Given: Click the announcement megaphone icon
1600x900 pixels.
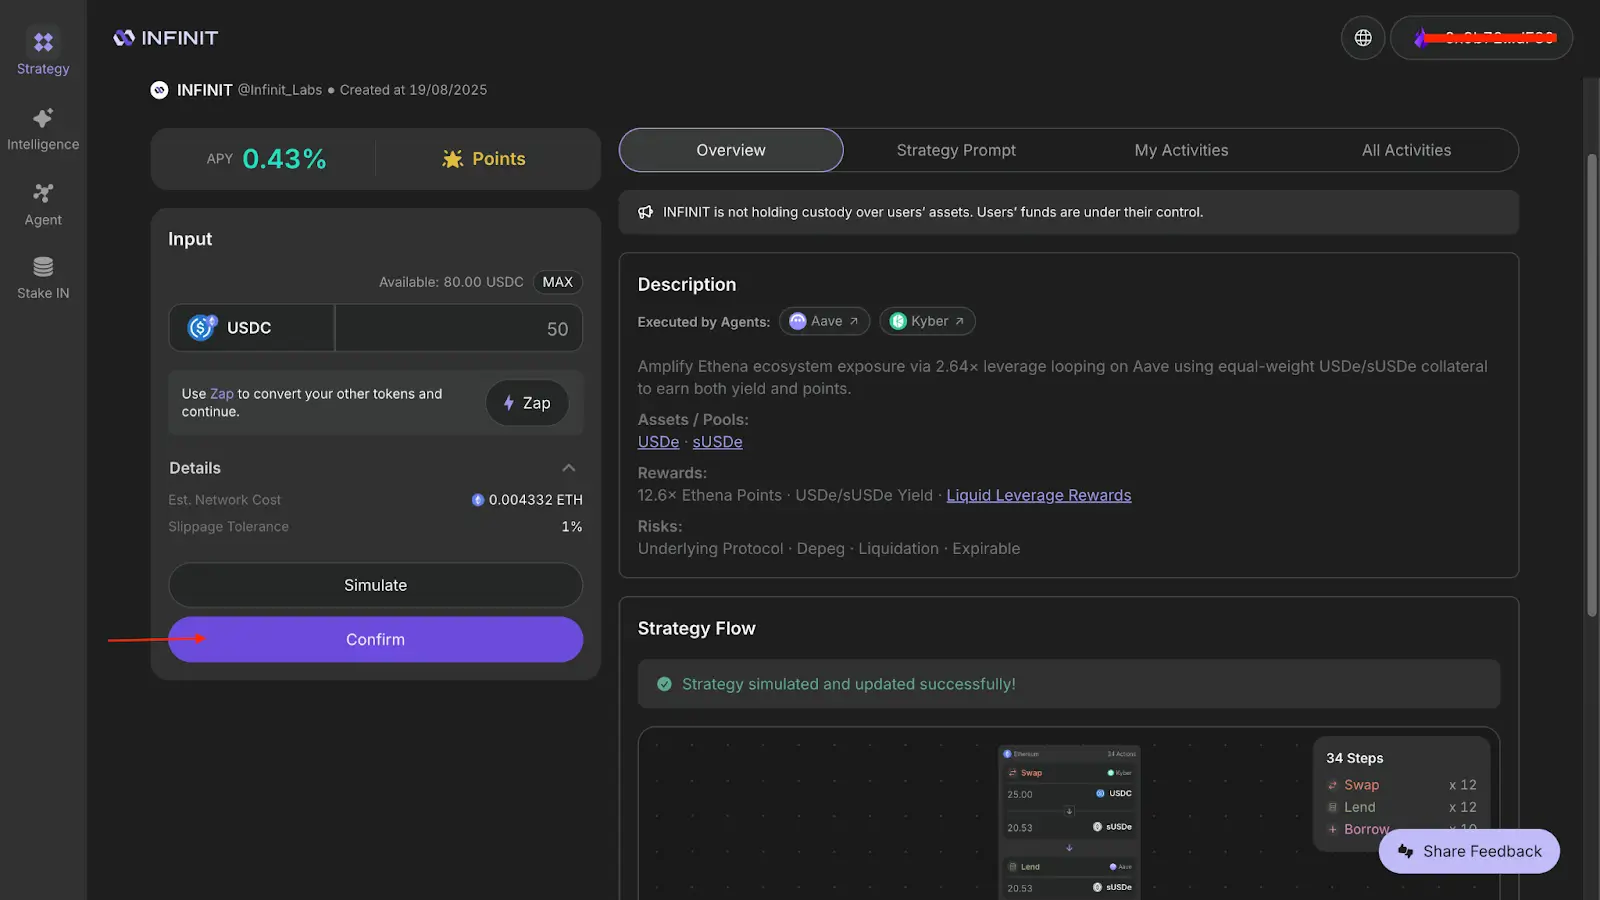Looking at the screenshot, I should (645, 212).
